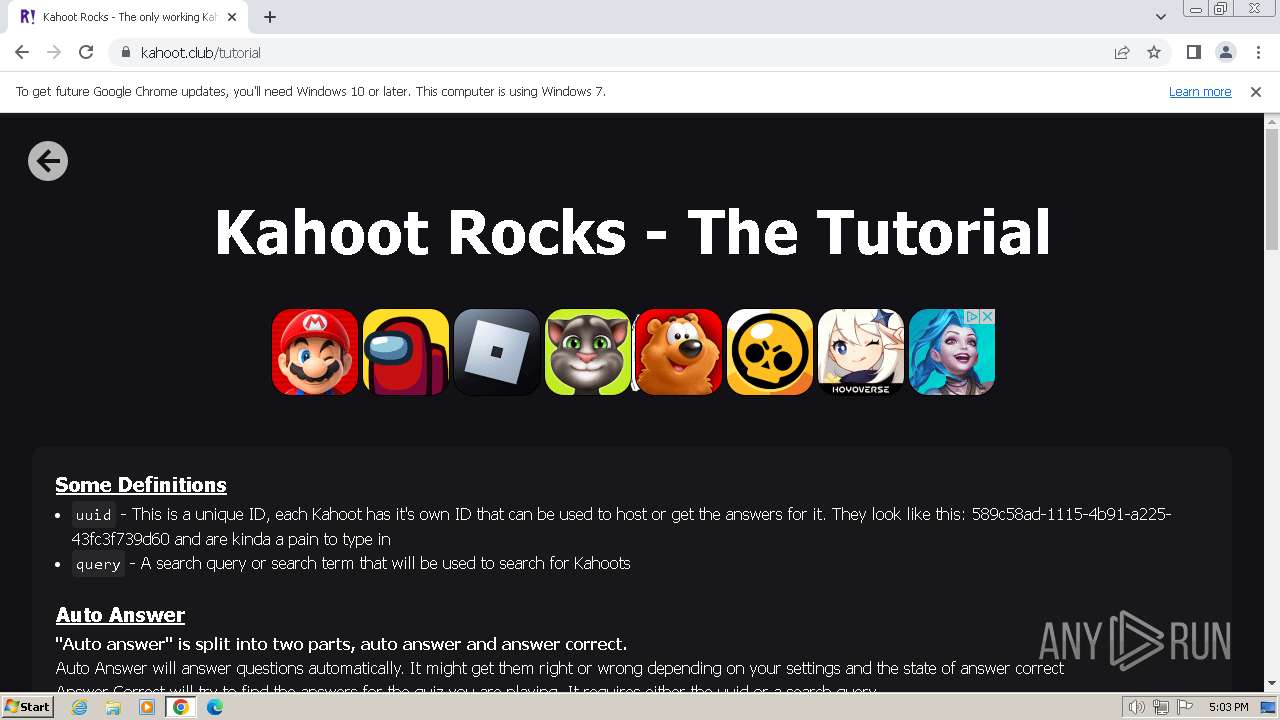Screen dimensions: 1280x720
Task: Open Chrome three-dot menu
Action: point(1257,52)
